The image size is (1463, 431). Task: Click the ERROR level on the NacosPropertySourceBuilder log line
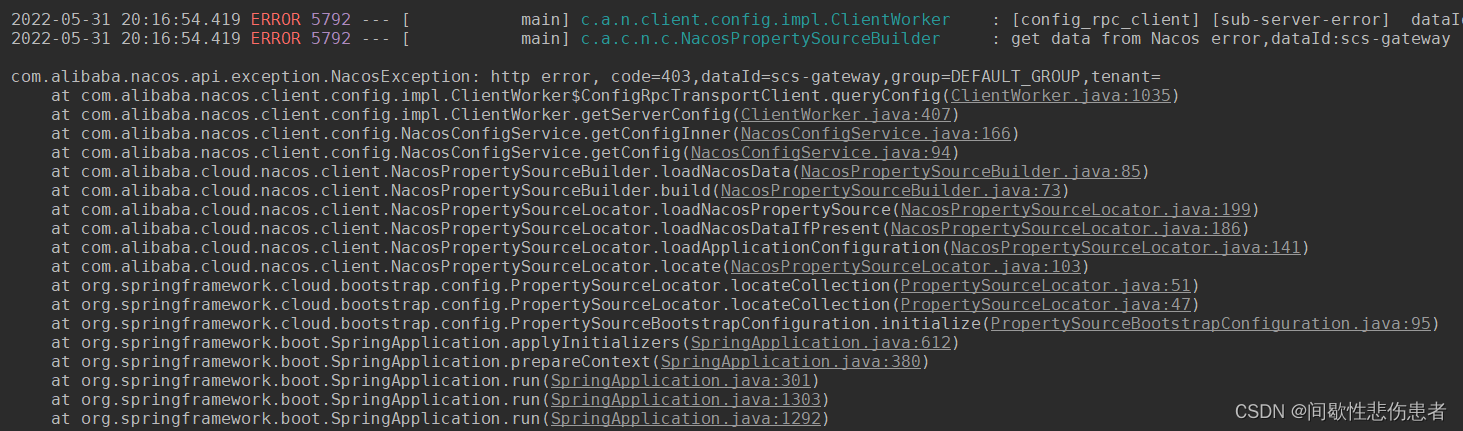tap(275, 39)
